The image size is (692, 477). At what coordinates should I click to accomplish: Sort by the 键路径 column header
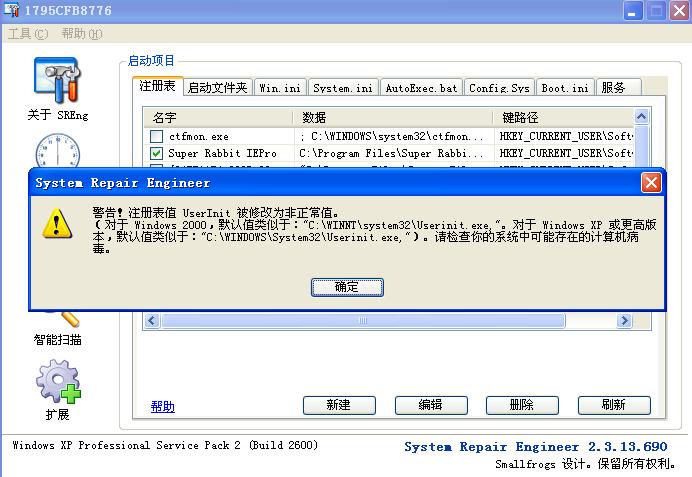coord(564,117)
